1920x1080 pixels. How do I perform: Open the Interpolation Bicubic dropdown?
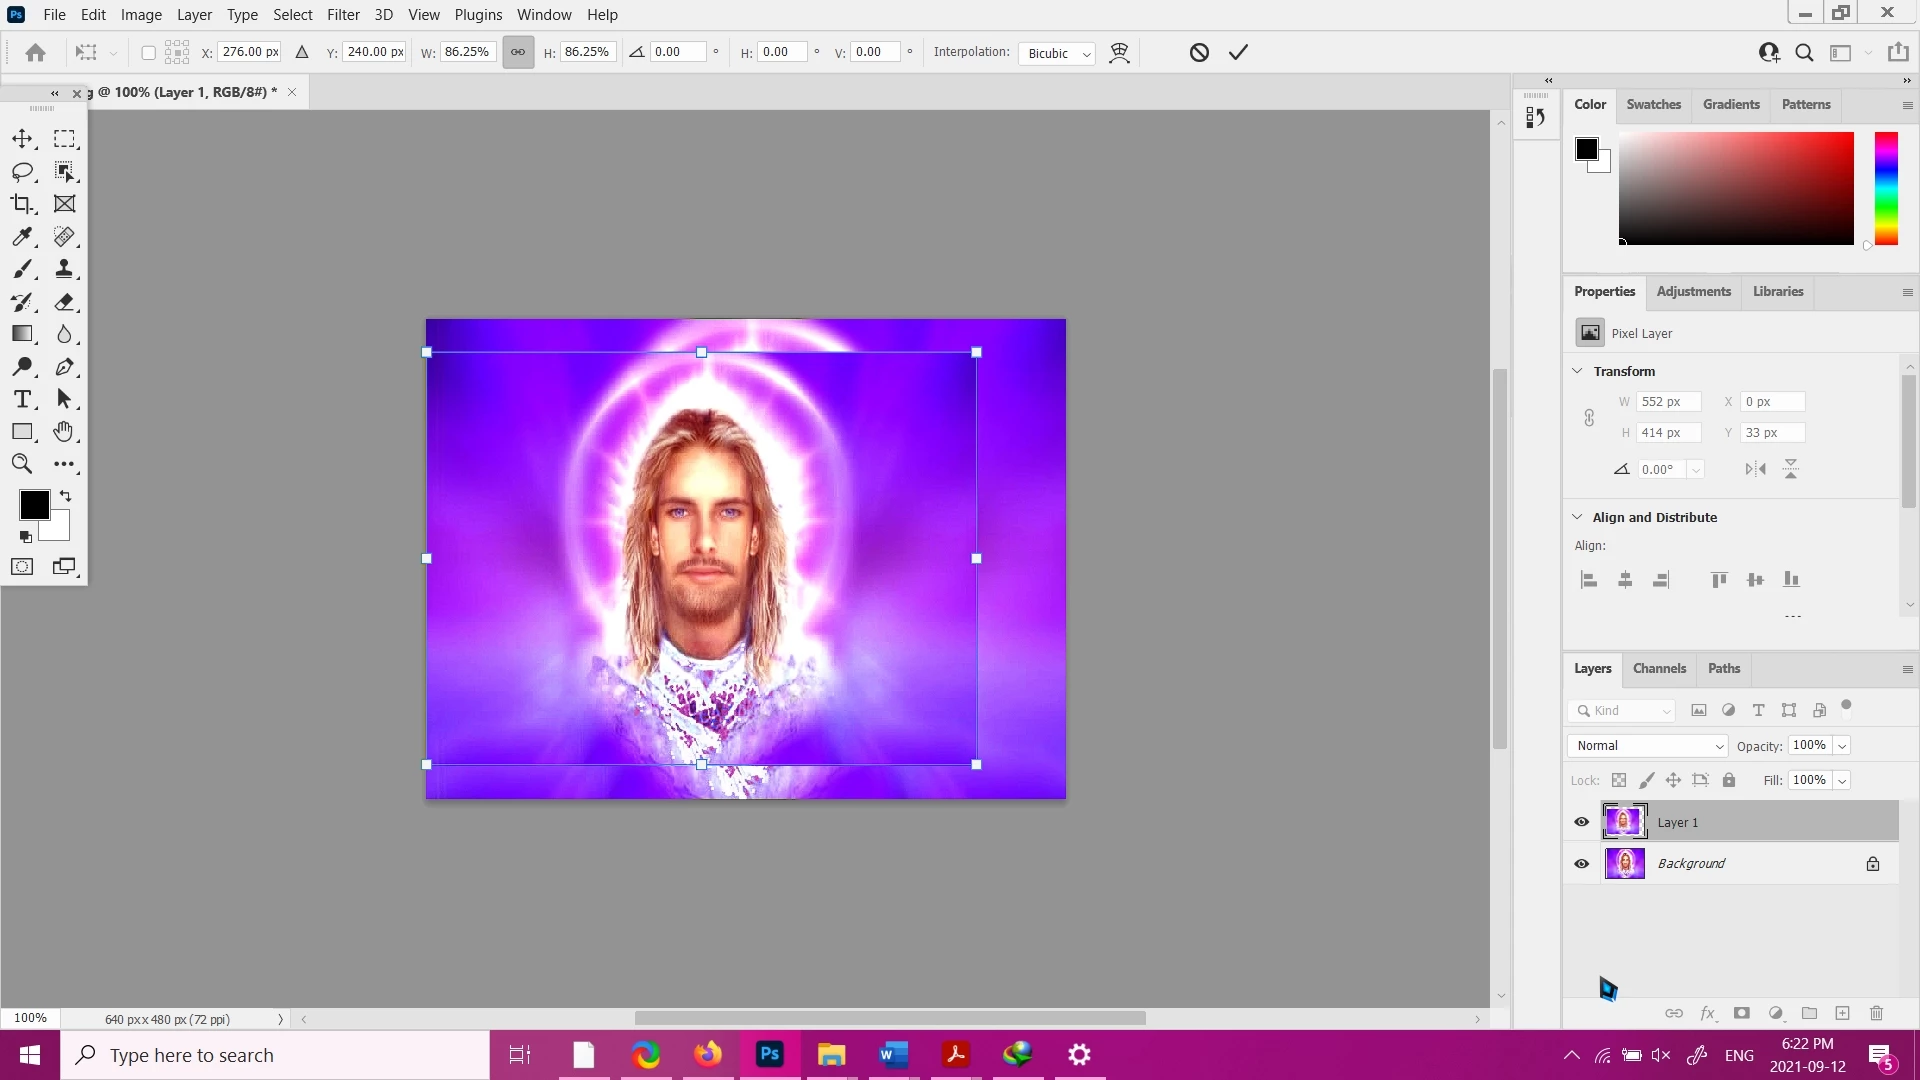1058,53
